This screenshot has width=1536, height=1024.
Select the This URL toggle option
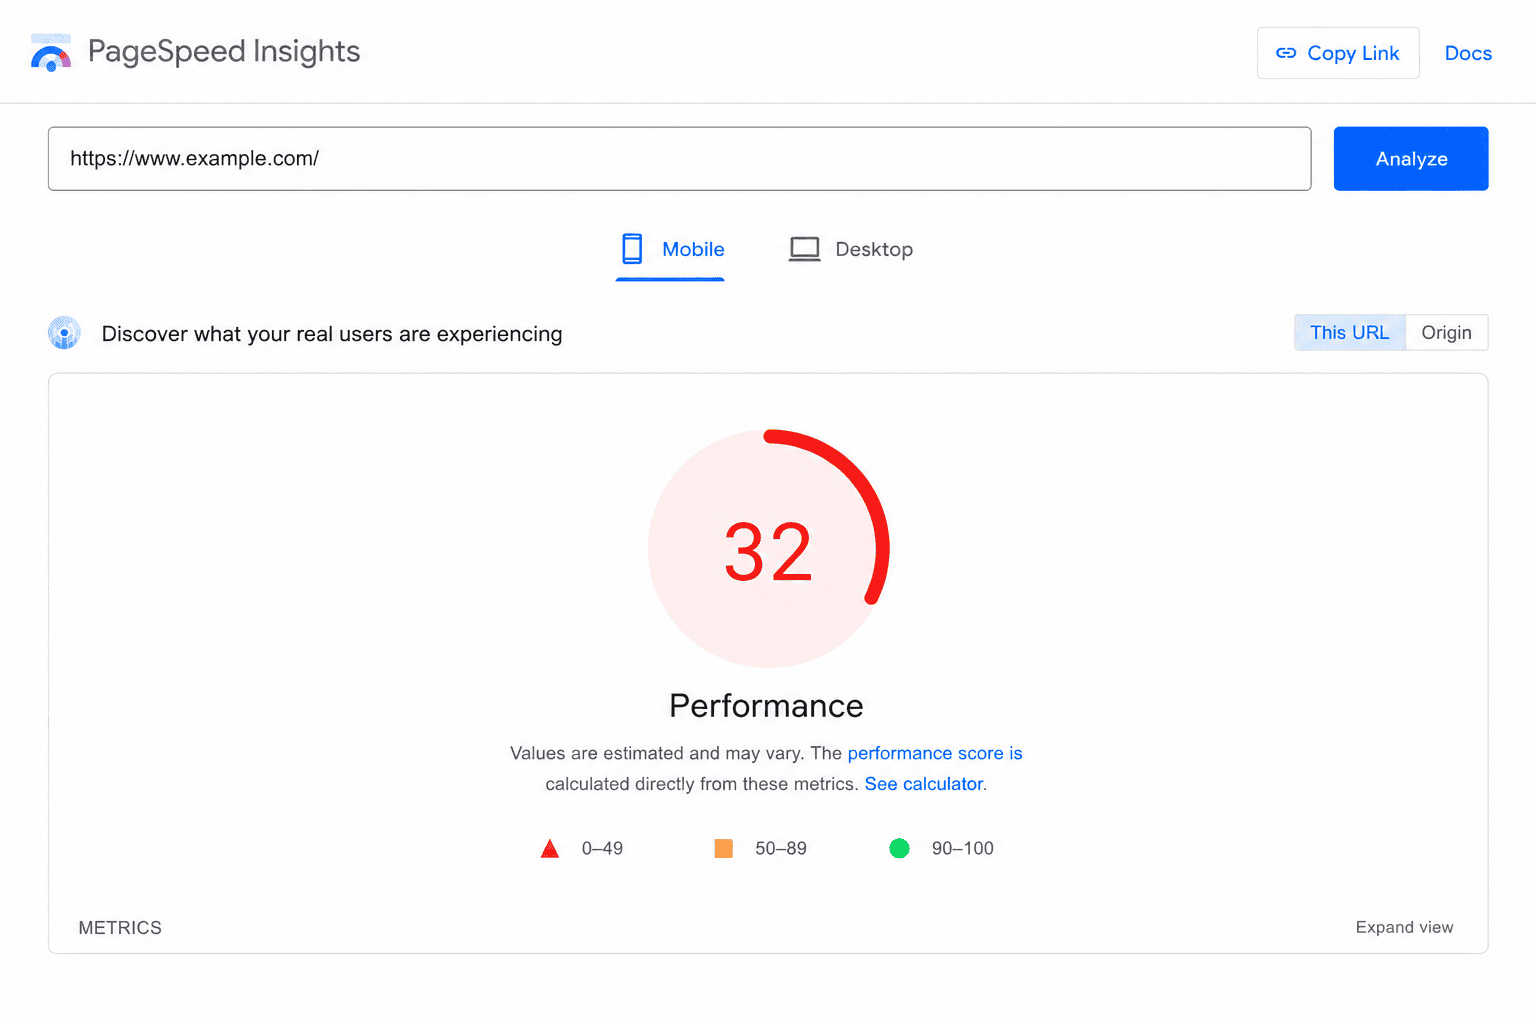click(1350, 333)
